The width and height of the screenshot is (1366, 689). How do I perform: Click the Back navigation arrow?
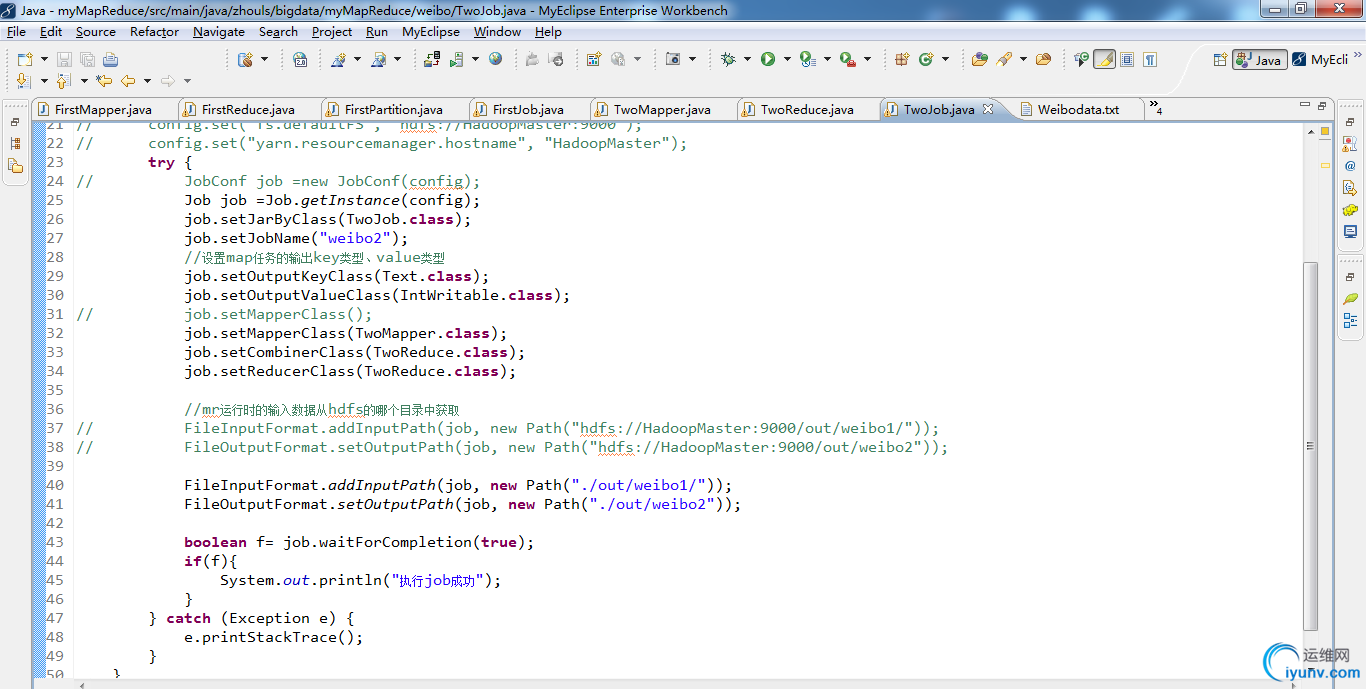click(128, 81)
